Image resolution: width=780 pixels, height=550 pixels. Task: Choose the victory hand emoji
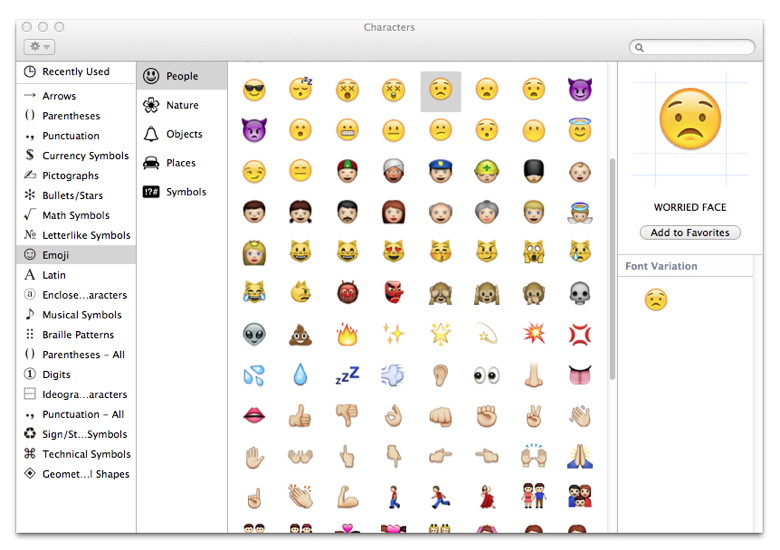tap(534, 416)
